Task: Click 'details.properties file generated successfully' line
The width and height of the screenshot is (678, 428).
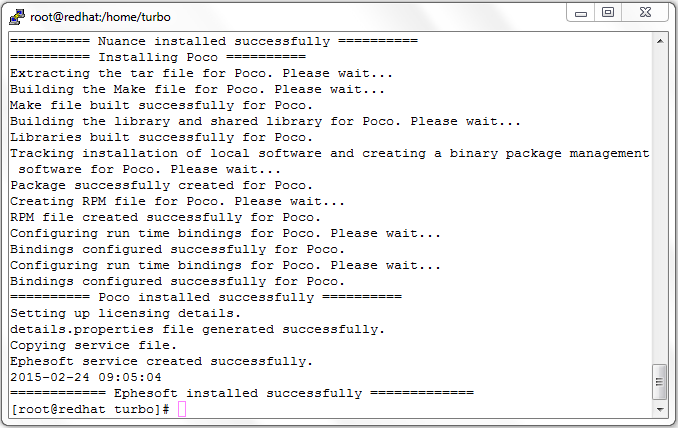Action: click(197, 329)
